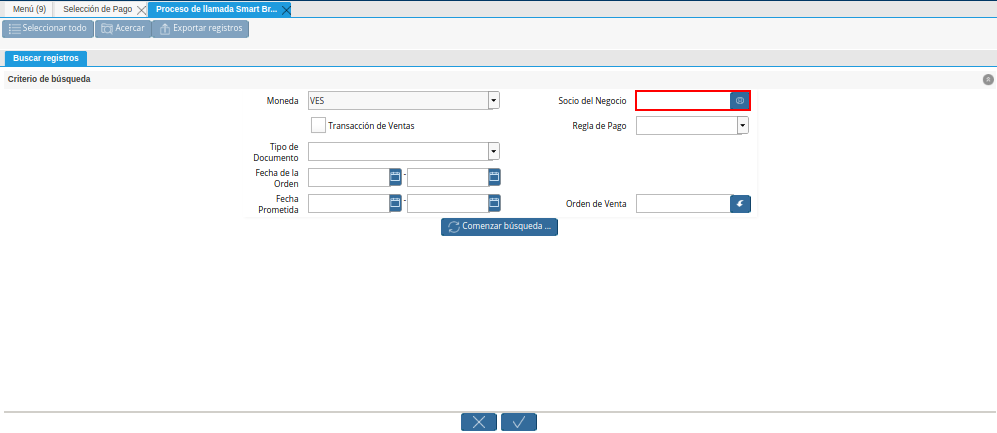Viewport: 997px width, 433px height.
Task: Open the Socio del Negocio lookup icon
Action: click(740, 100)
